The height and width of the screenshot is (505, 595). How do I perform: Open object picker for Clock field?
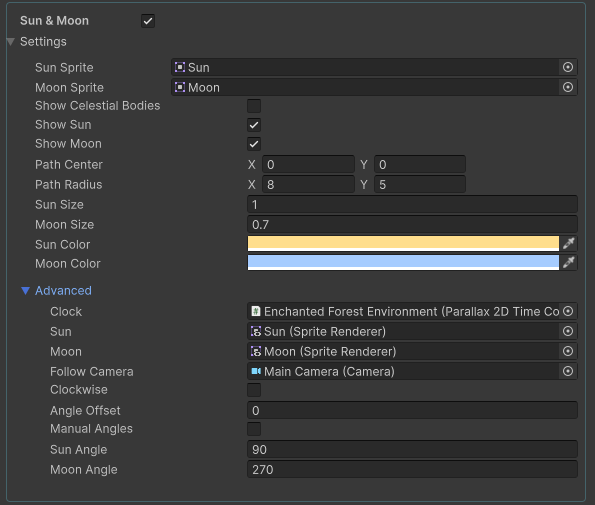pos(568,311)
